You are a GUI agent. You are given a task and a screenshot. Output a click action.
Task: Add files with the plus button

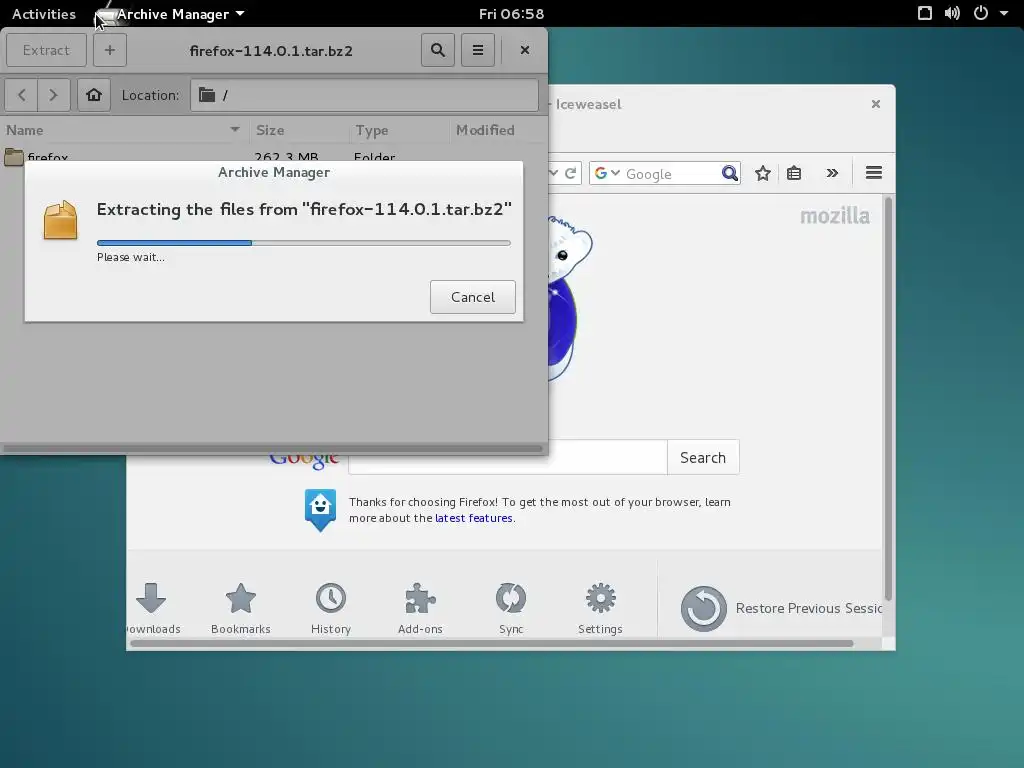pos(110,50)
